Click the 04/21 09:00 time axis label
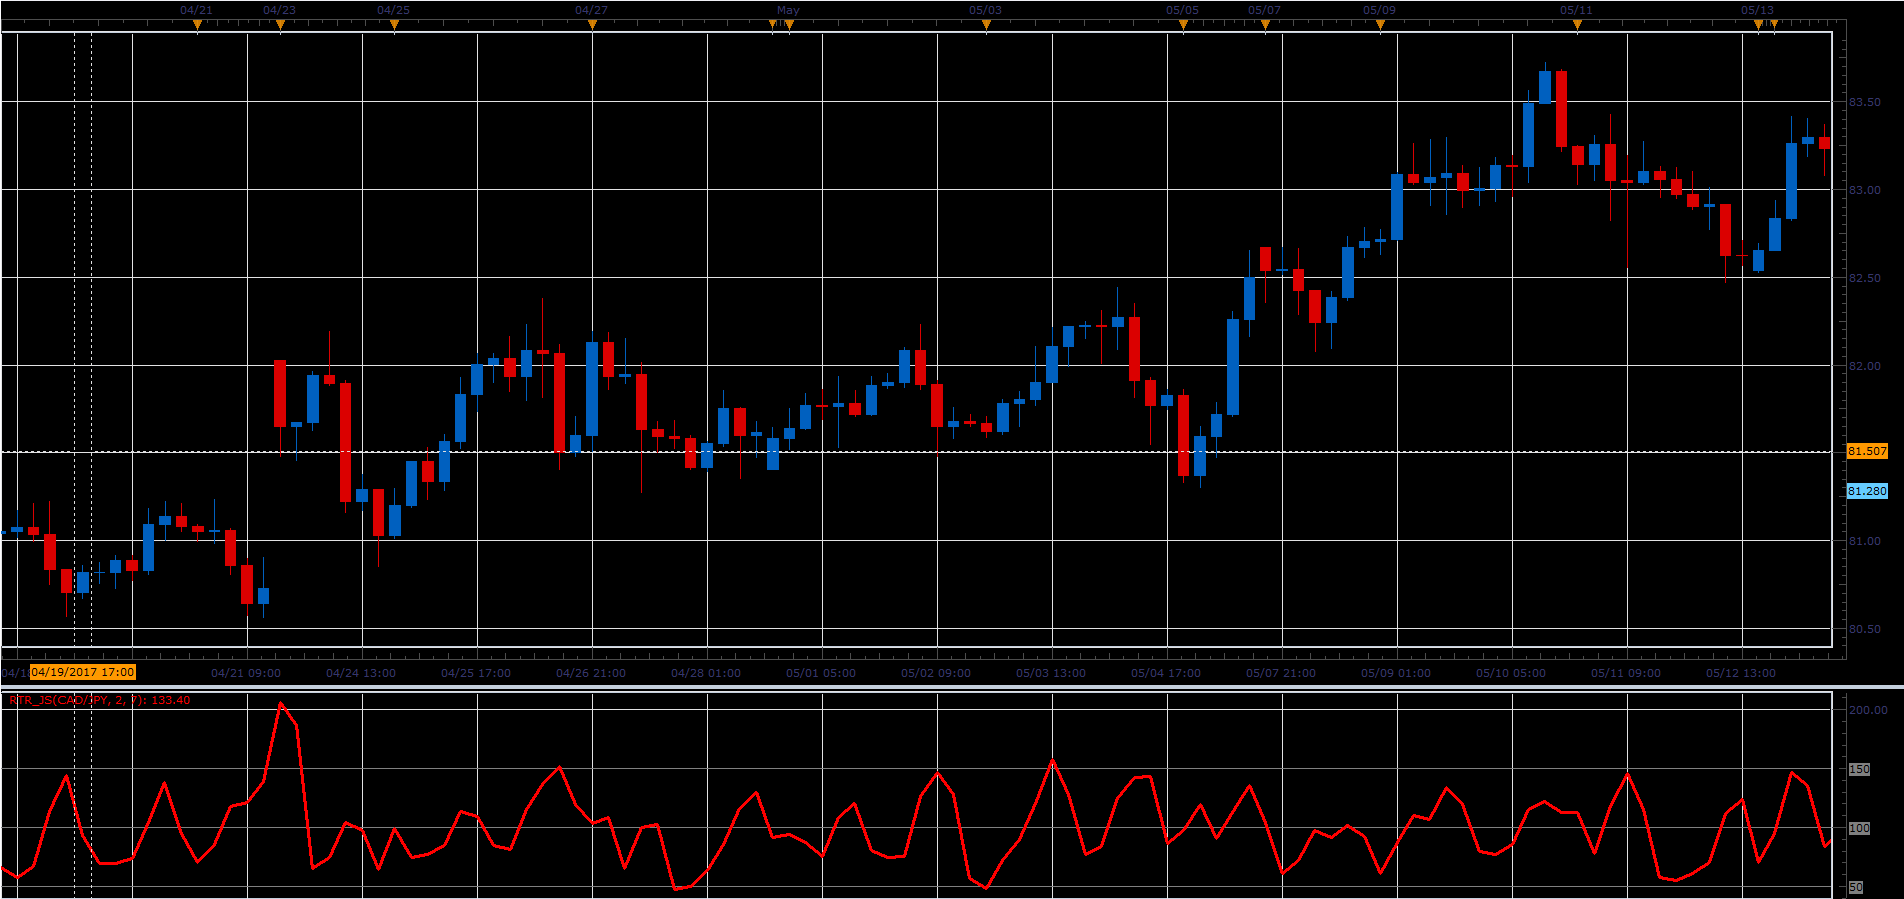Viewport: 1904px width, 899px height. [246, 673]
